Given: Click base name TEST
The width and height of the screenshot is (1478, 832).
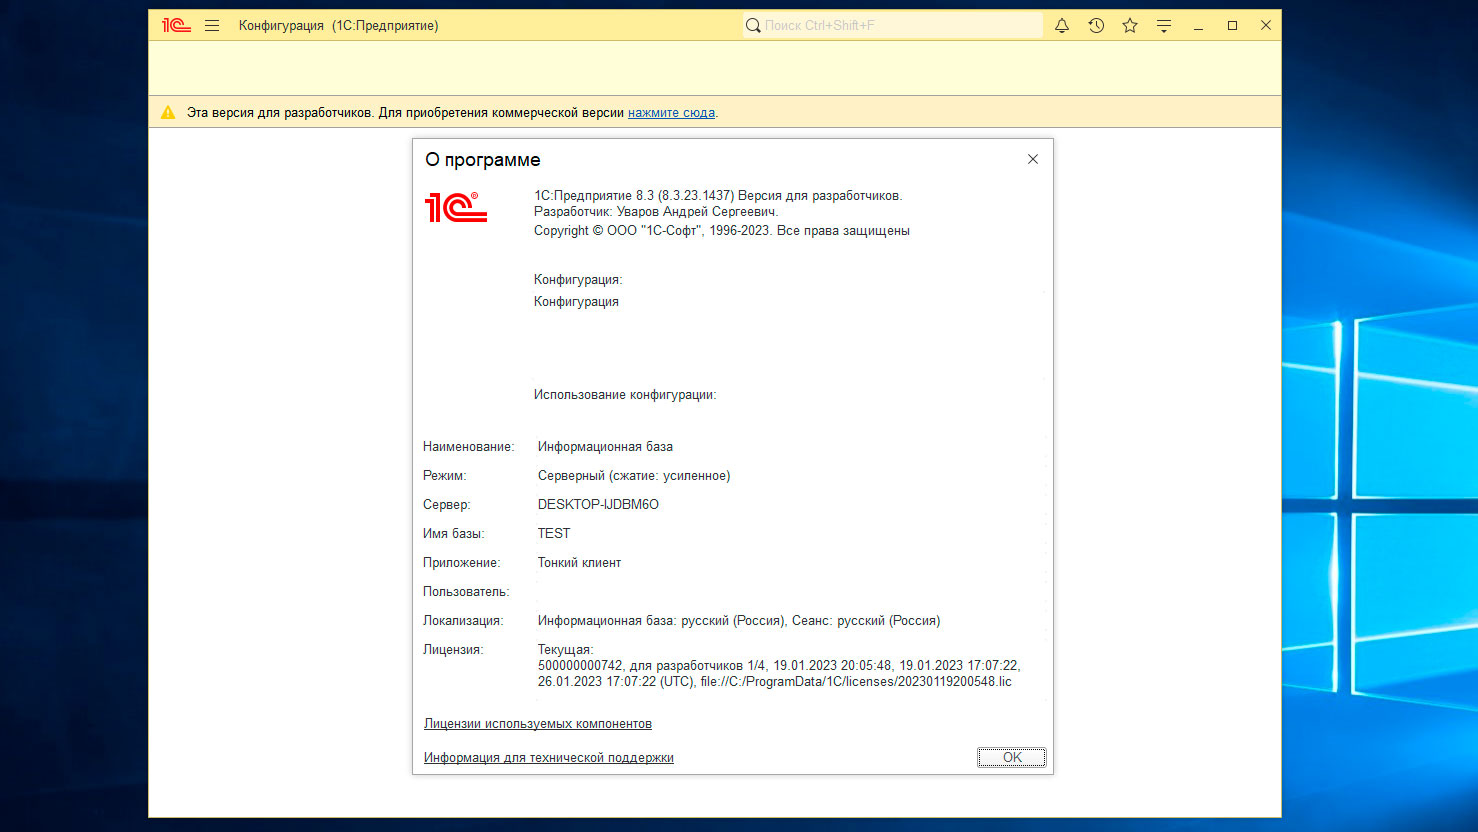Looking at the screenshot, I should [554, 533].
